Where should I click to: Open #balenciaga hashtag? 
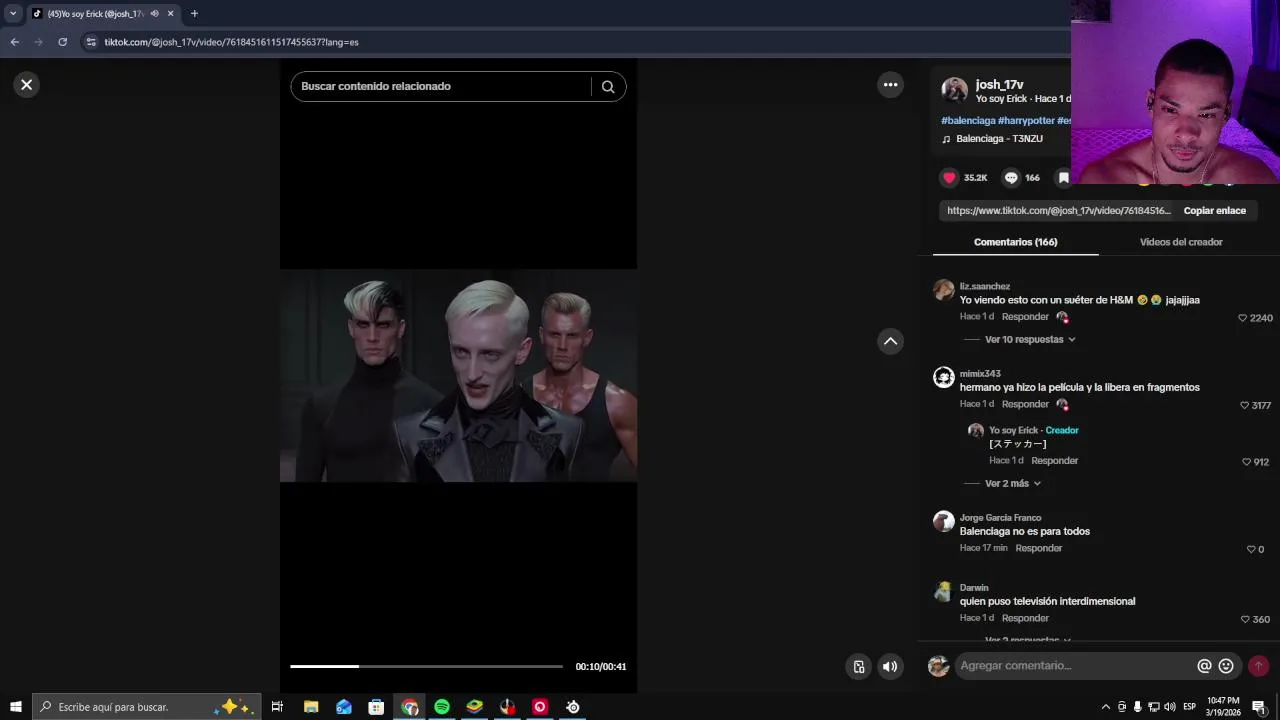pos(968,121)
